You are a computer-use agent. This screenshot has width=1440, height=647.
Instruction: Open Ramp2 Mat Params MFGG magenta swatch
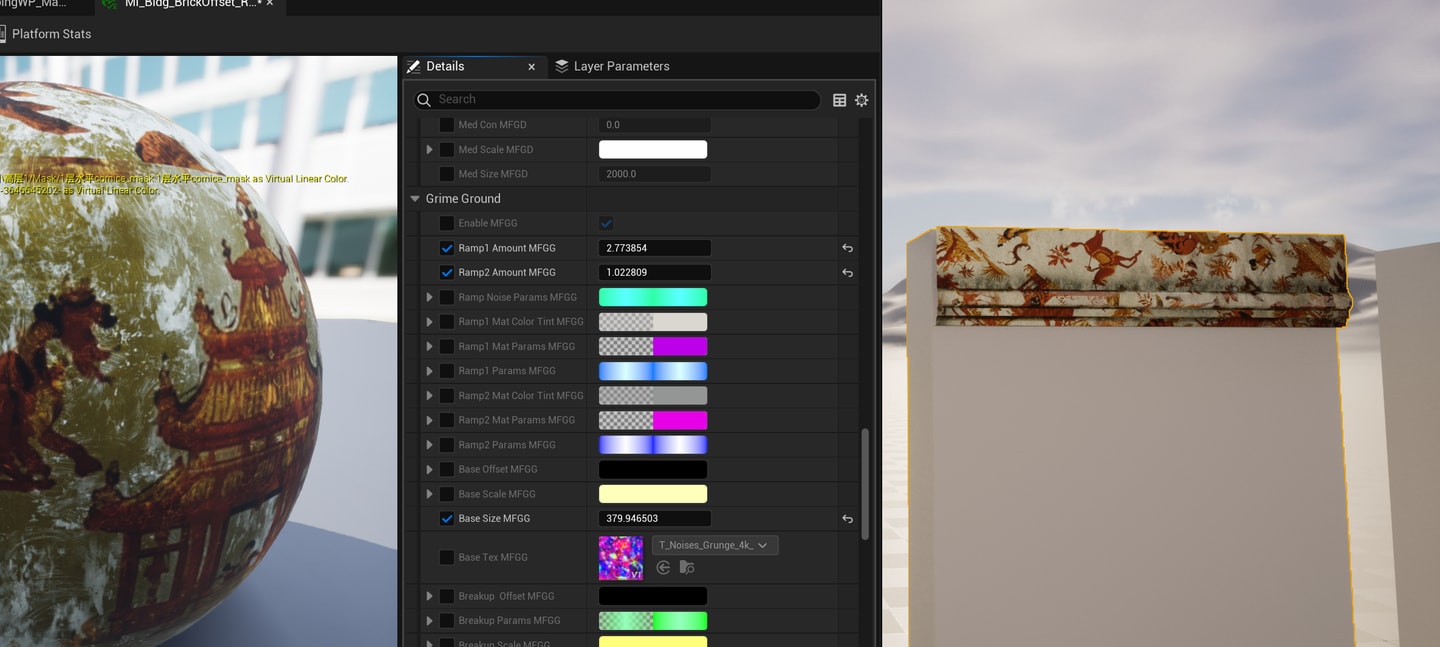653,421
